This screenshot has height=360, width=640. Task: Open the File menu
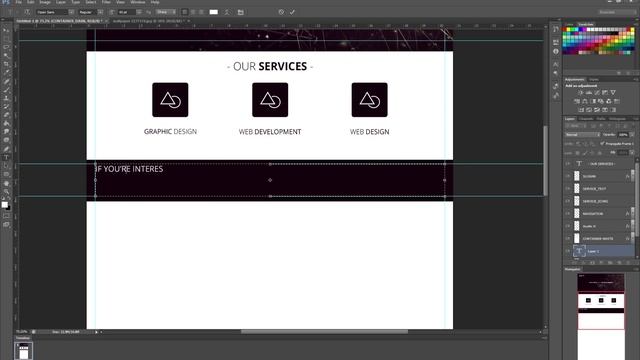(18, 2)
